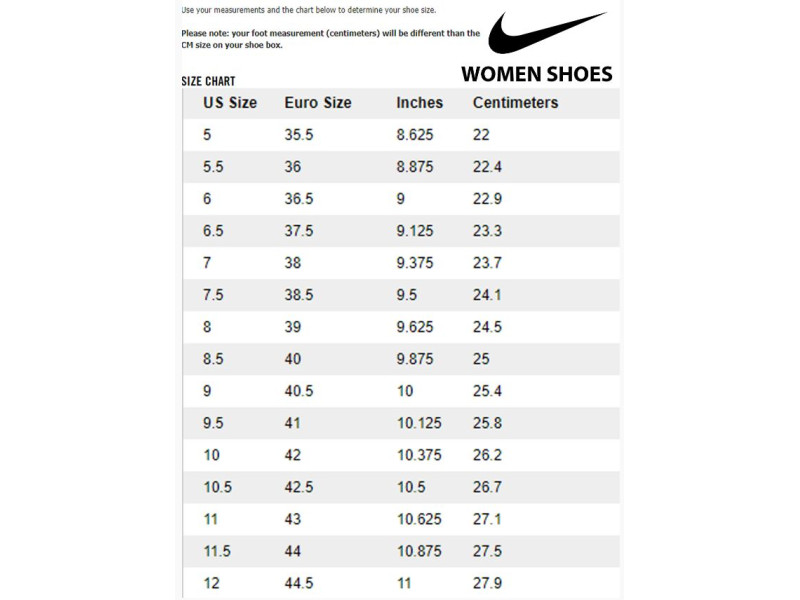Click US size 11.5 cell

(217, 551)
